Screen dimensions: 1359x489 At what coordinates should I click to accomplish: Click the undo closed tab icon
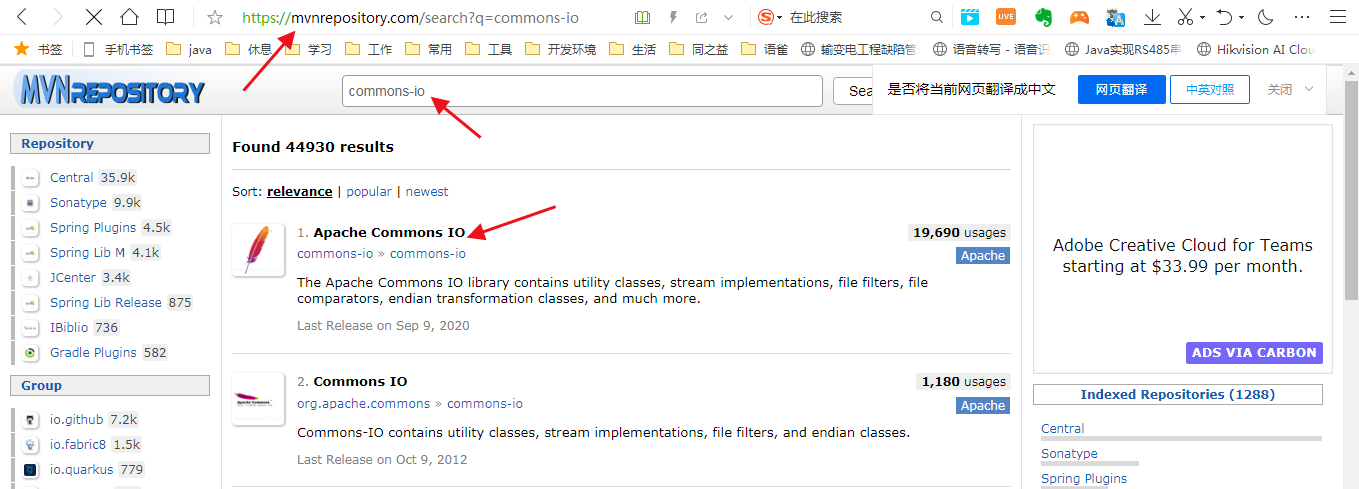(x=1224, y=17)
